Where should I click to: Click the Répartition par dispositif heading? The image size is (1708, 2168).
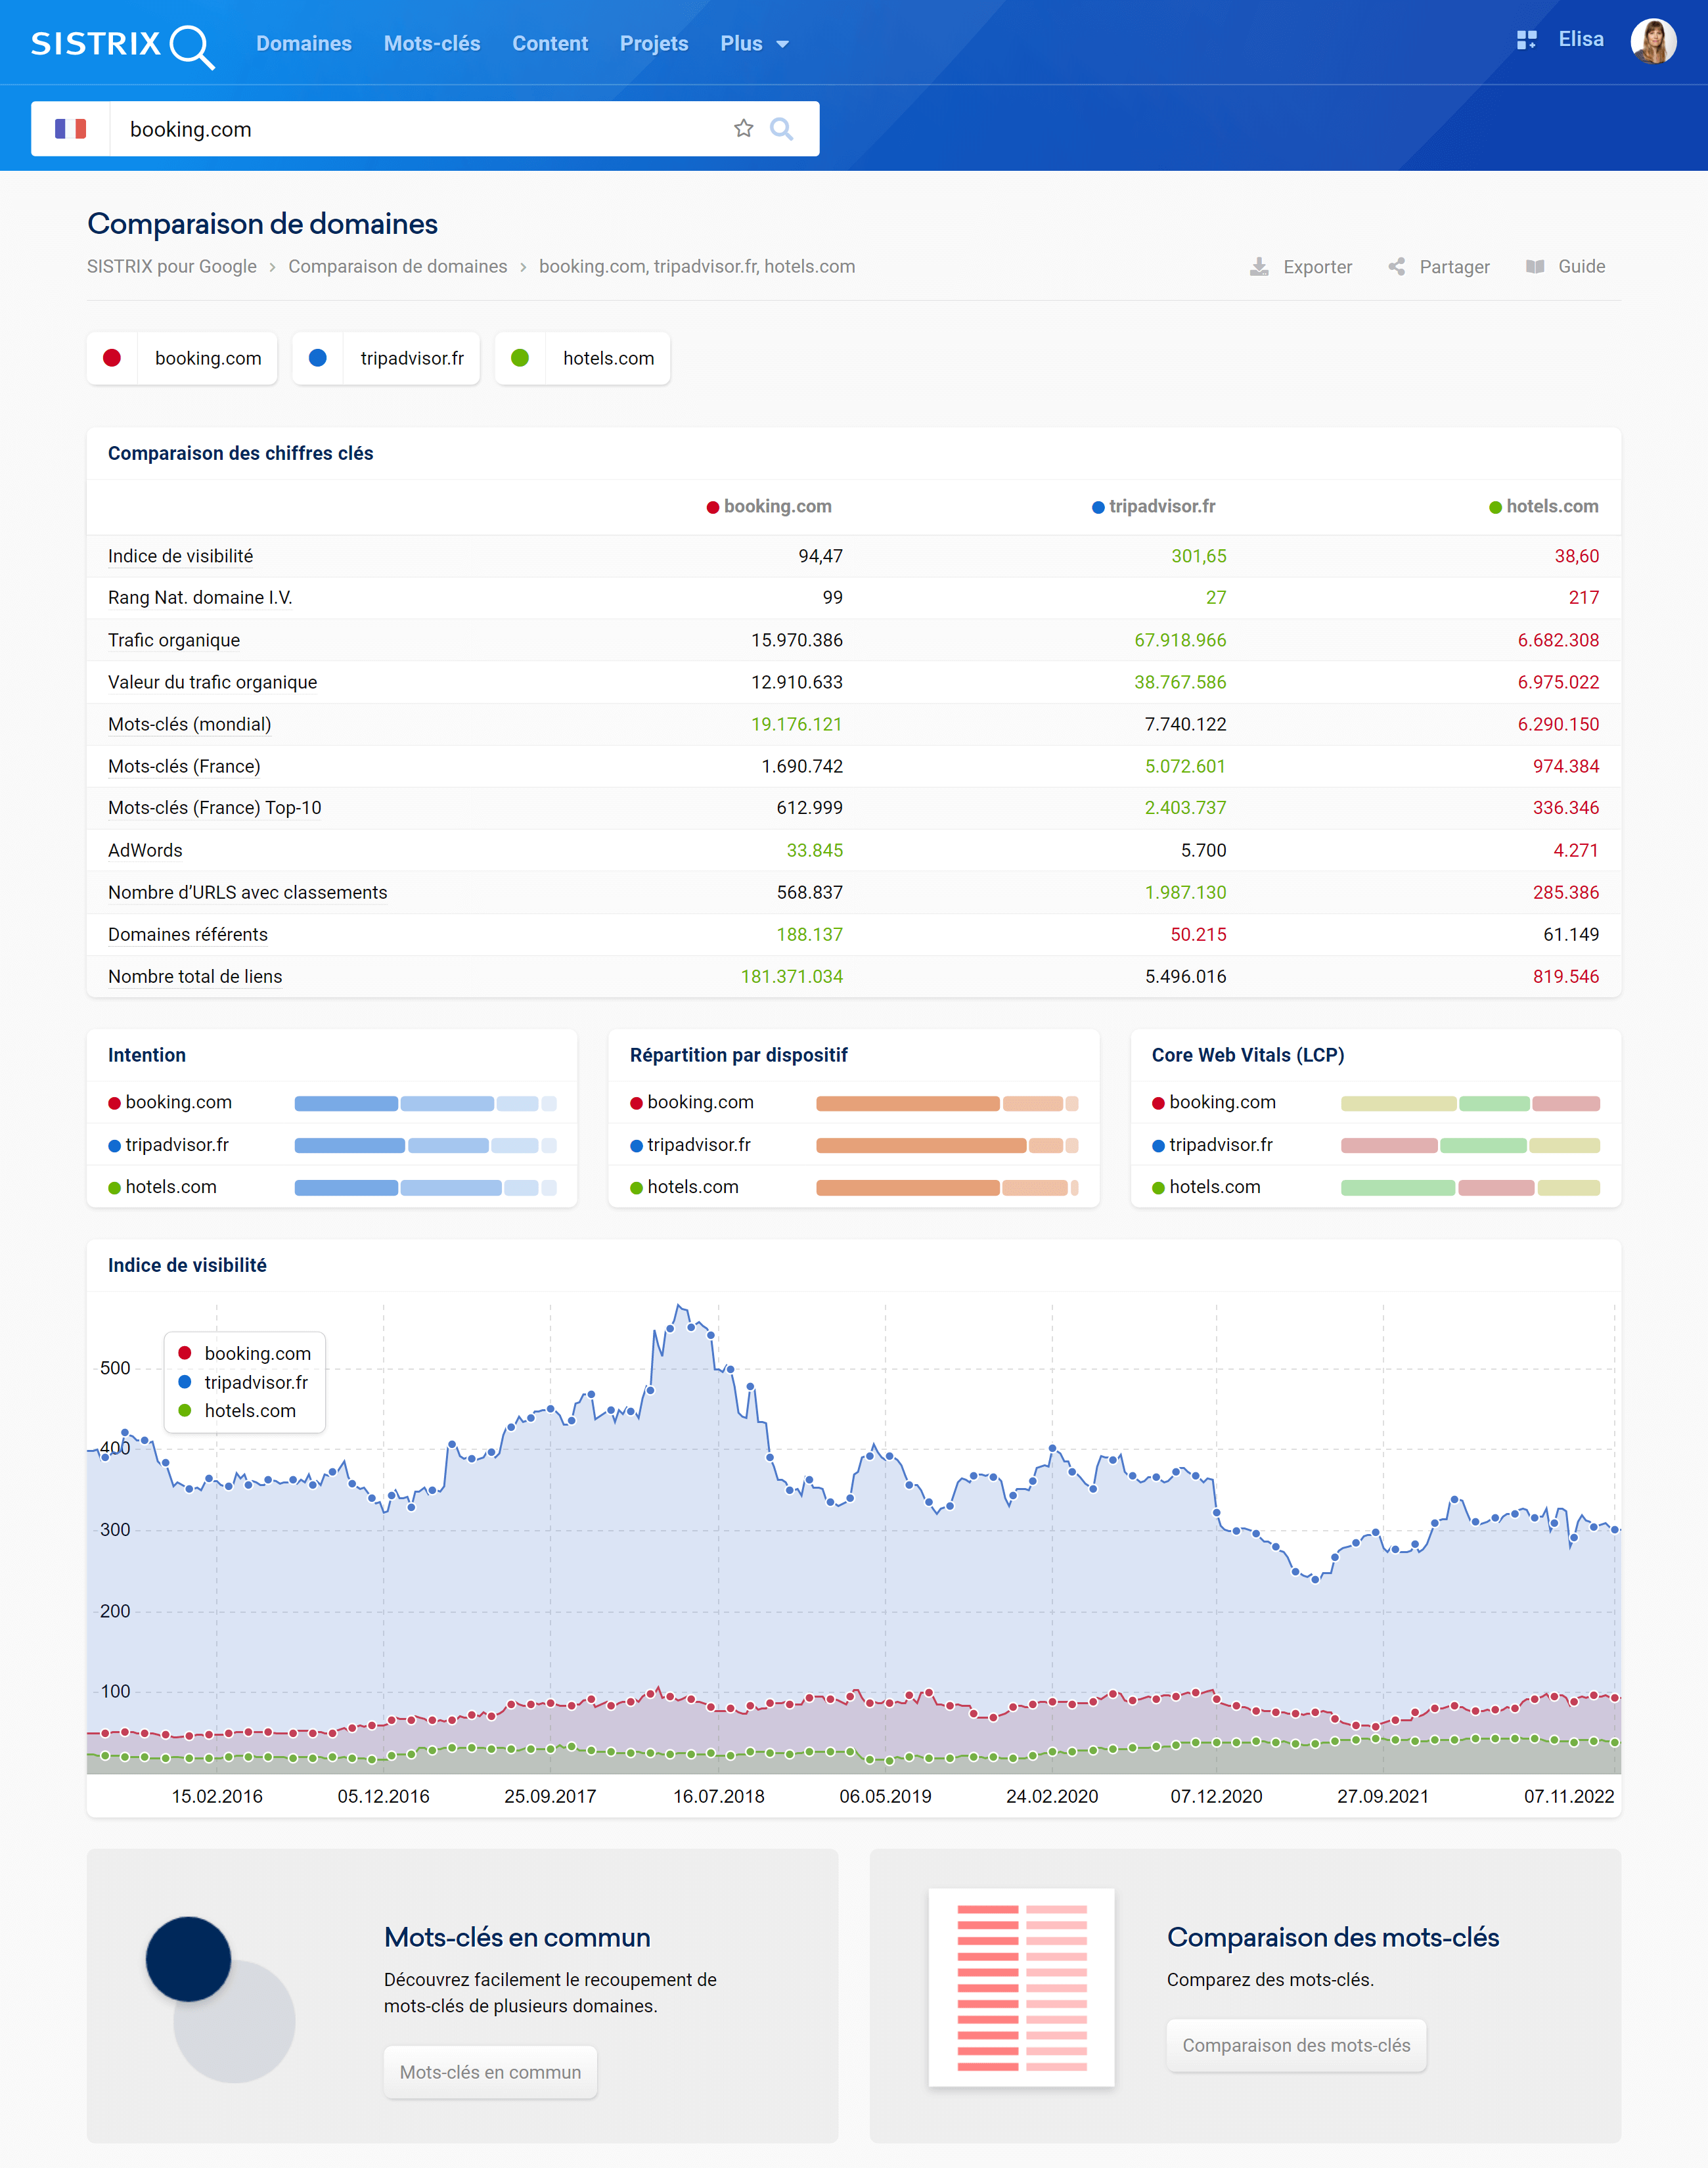click(x=738, y=1055)
